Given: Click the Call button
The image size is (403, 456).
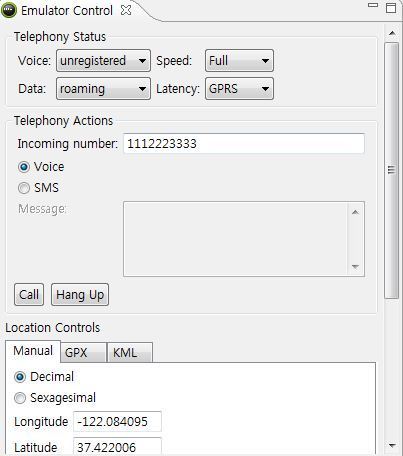Looking at the screenshot, I should tap(29, 295).
